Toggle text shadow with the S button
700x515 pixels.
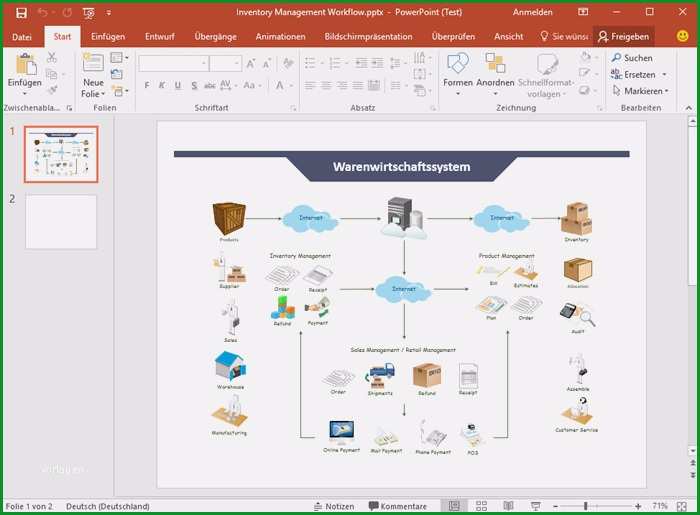[x=194, y=85]
